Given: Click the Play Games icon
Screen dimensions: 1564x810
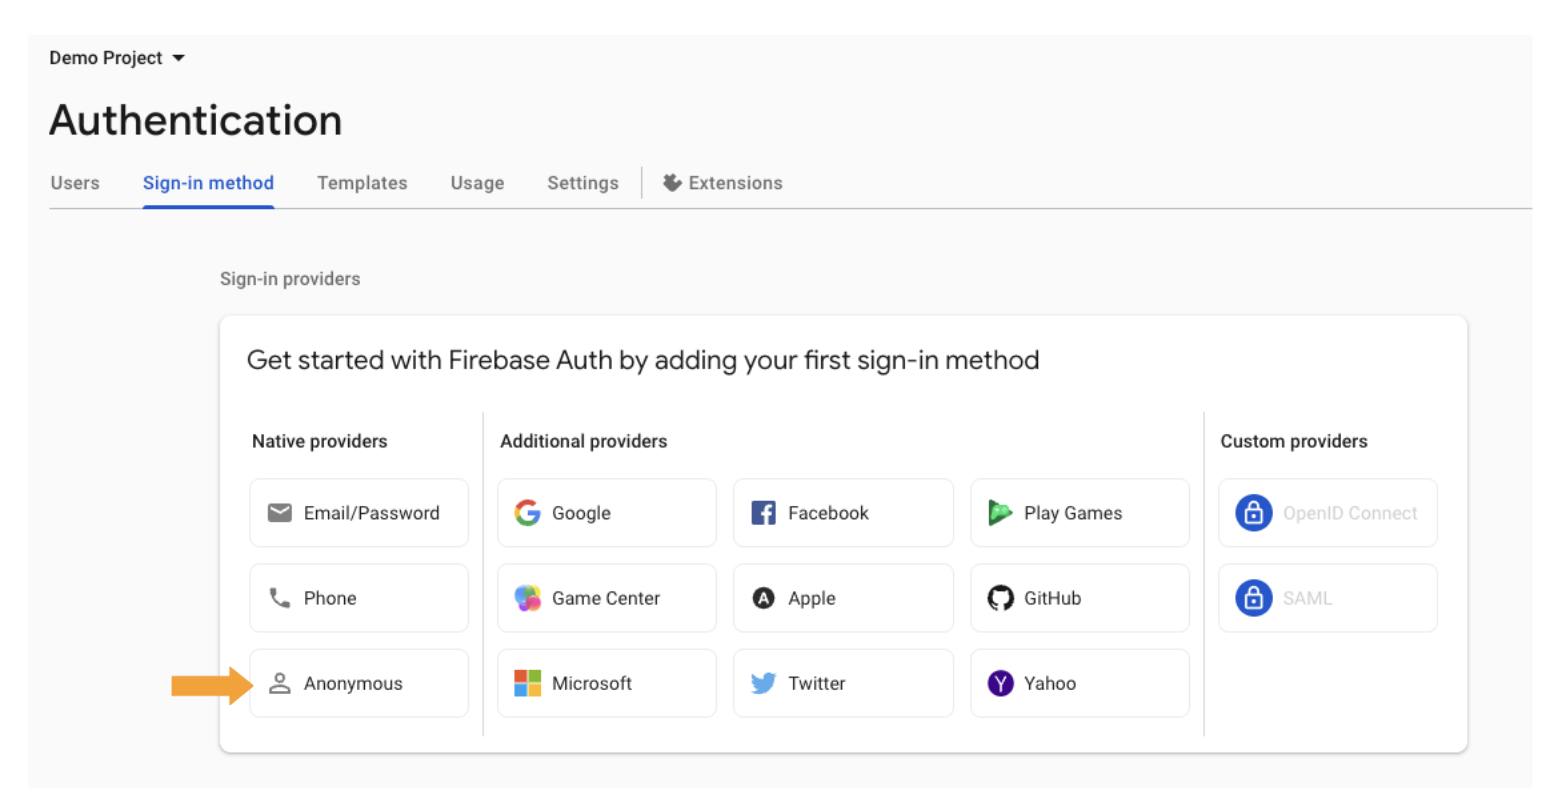Looking at the screenshot, I should click(x=1000, y=513).
